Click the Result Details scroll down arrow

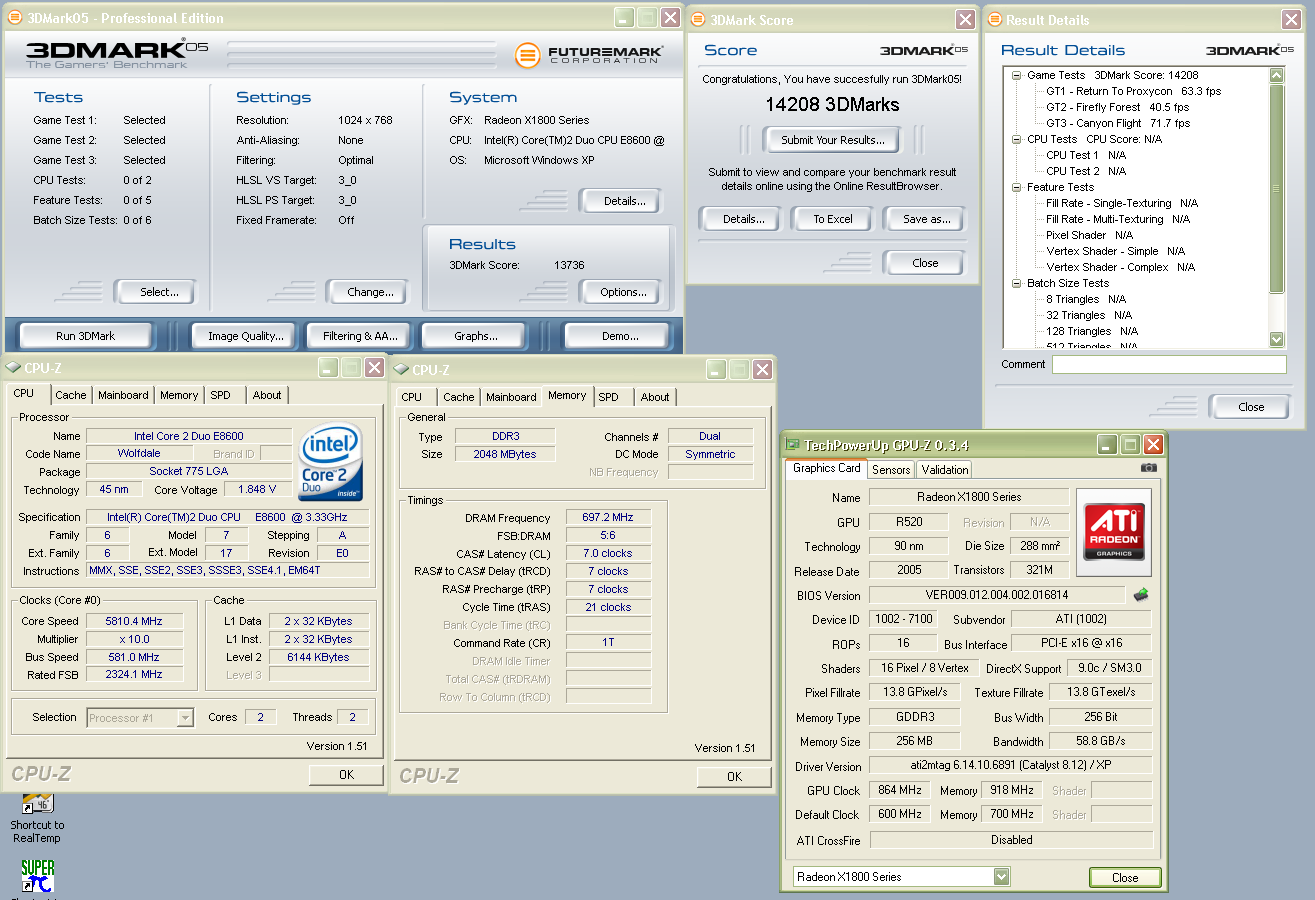click(1276, 339)
